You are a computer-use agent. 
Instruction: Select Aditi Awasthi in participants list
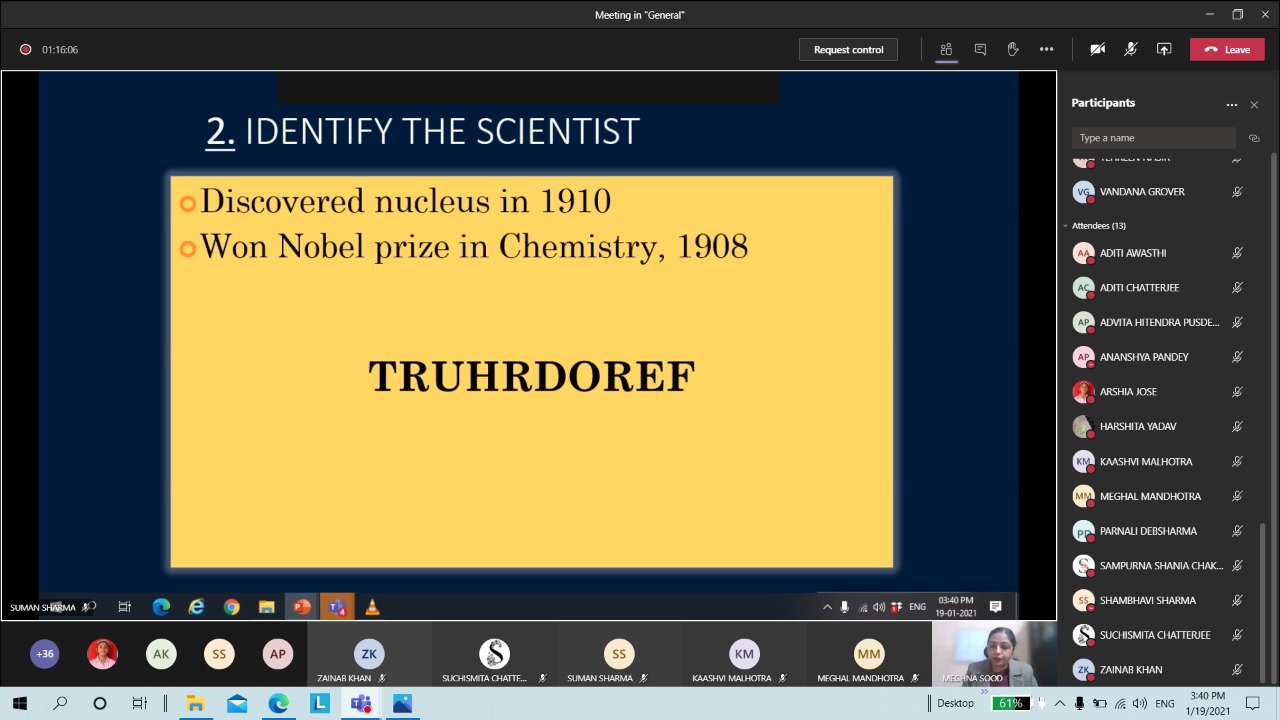click(1132, 253)
